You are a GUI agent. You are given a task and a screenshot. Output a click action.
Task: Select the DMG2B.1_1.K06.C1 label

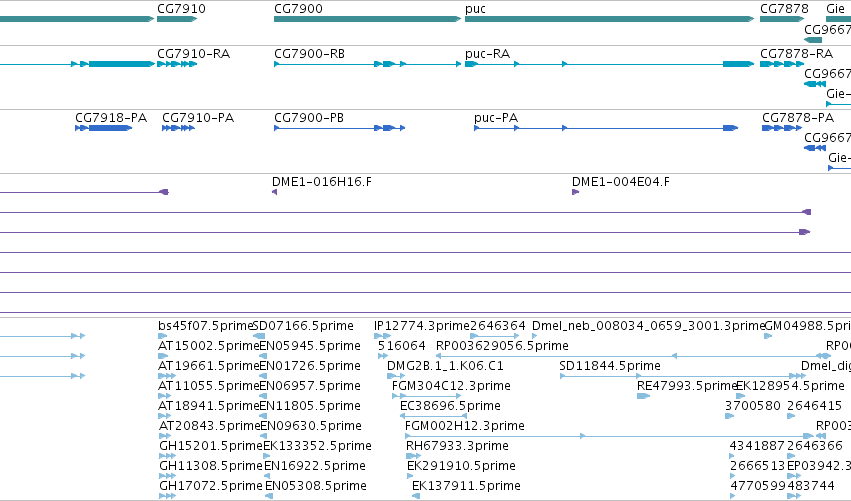click(x=445, y=366)
